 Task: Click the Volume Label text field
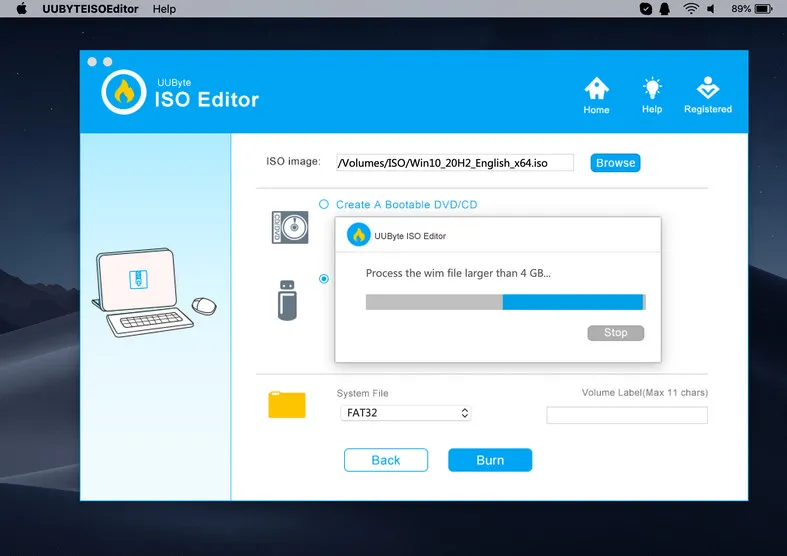tap(626, 415)
